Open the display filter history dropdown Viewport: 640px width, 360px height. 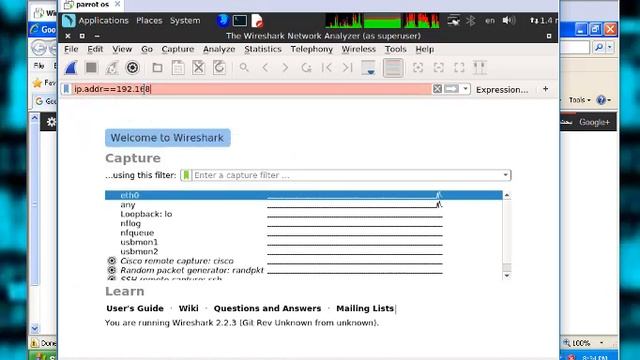(x=465, y=89)
